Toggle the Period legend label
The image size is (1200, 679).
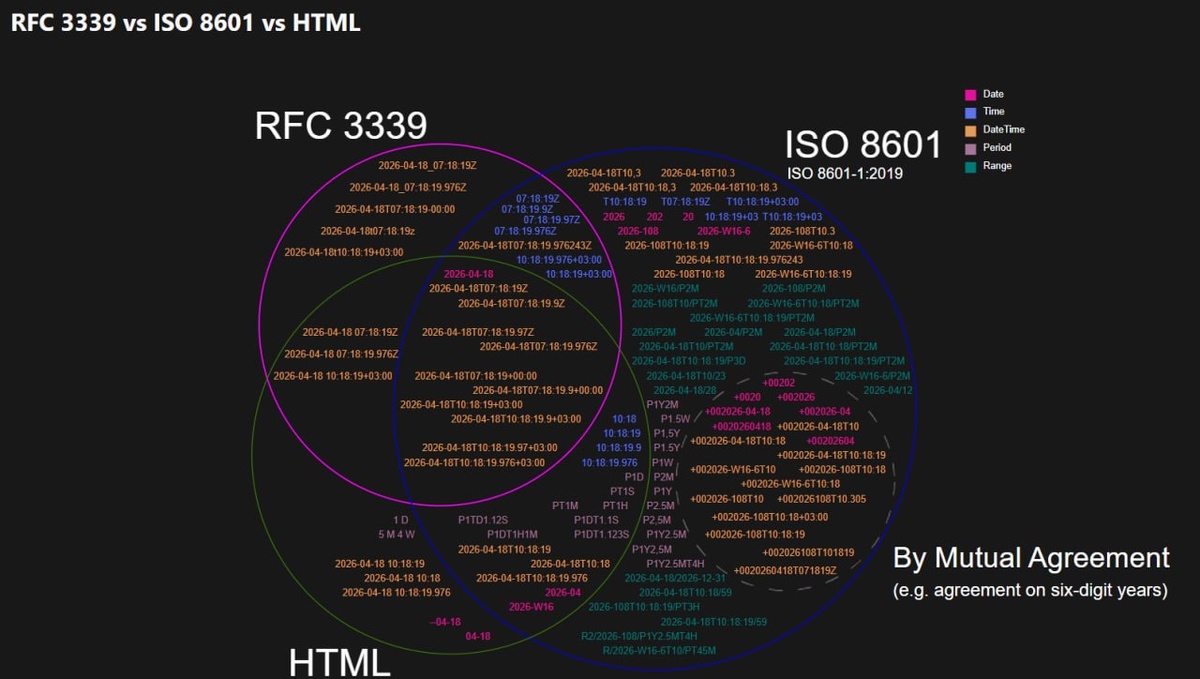tap(998, 148)
